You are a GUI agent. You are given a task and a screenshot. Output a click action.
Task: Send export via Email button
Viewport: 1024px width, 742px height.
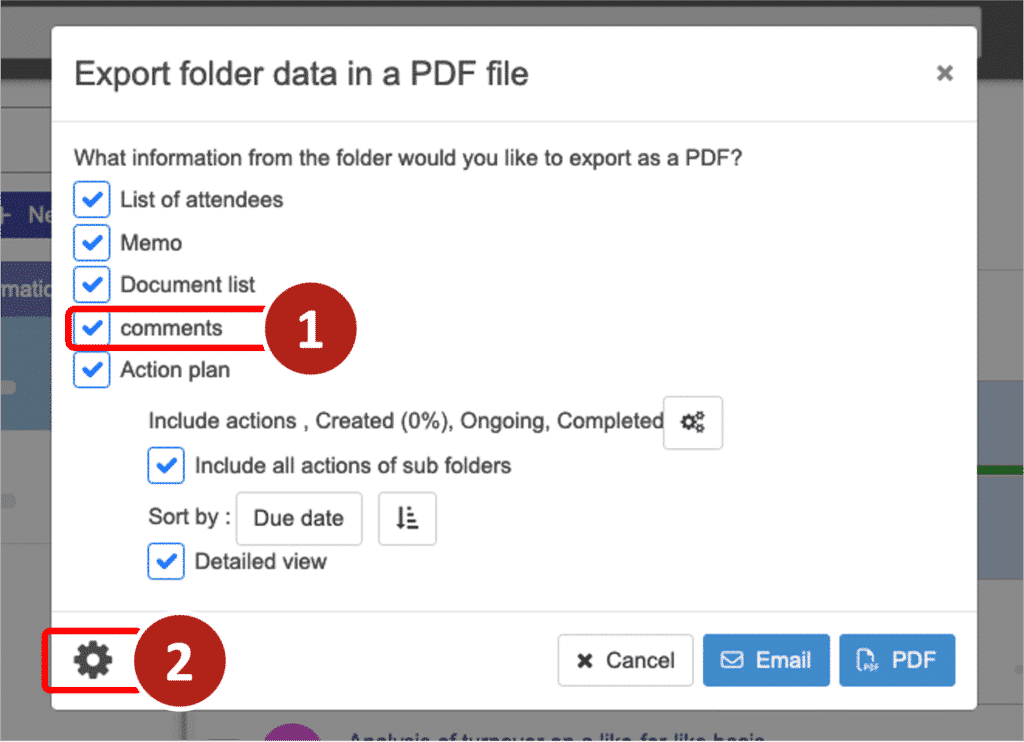point(766,660)
